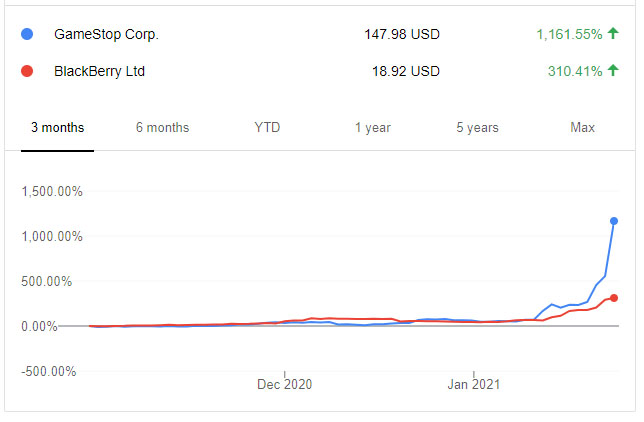Click the 1,161.55% change value
644x422 pixels.
click(569, 34)
